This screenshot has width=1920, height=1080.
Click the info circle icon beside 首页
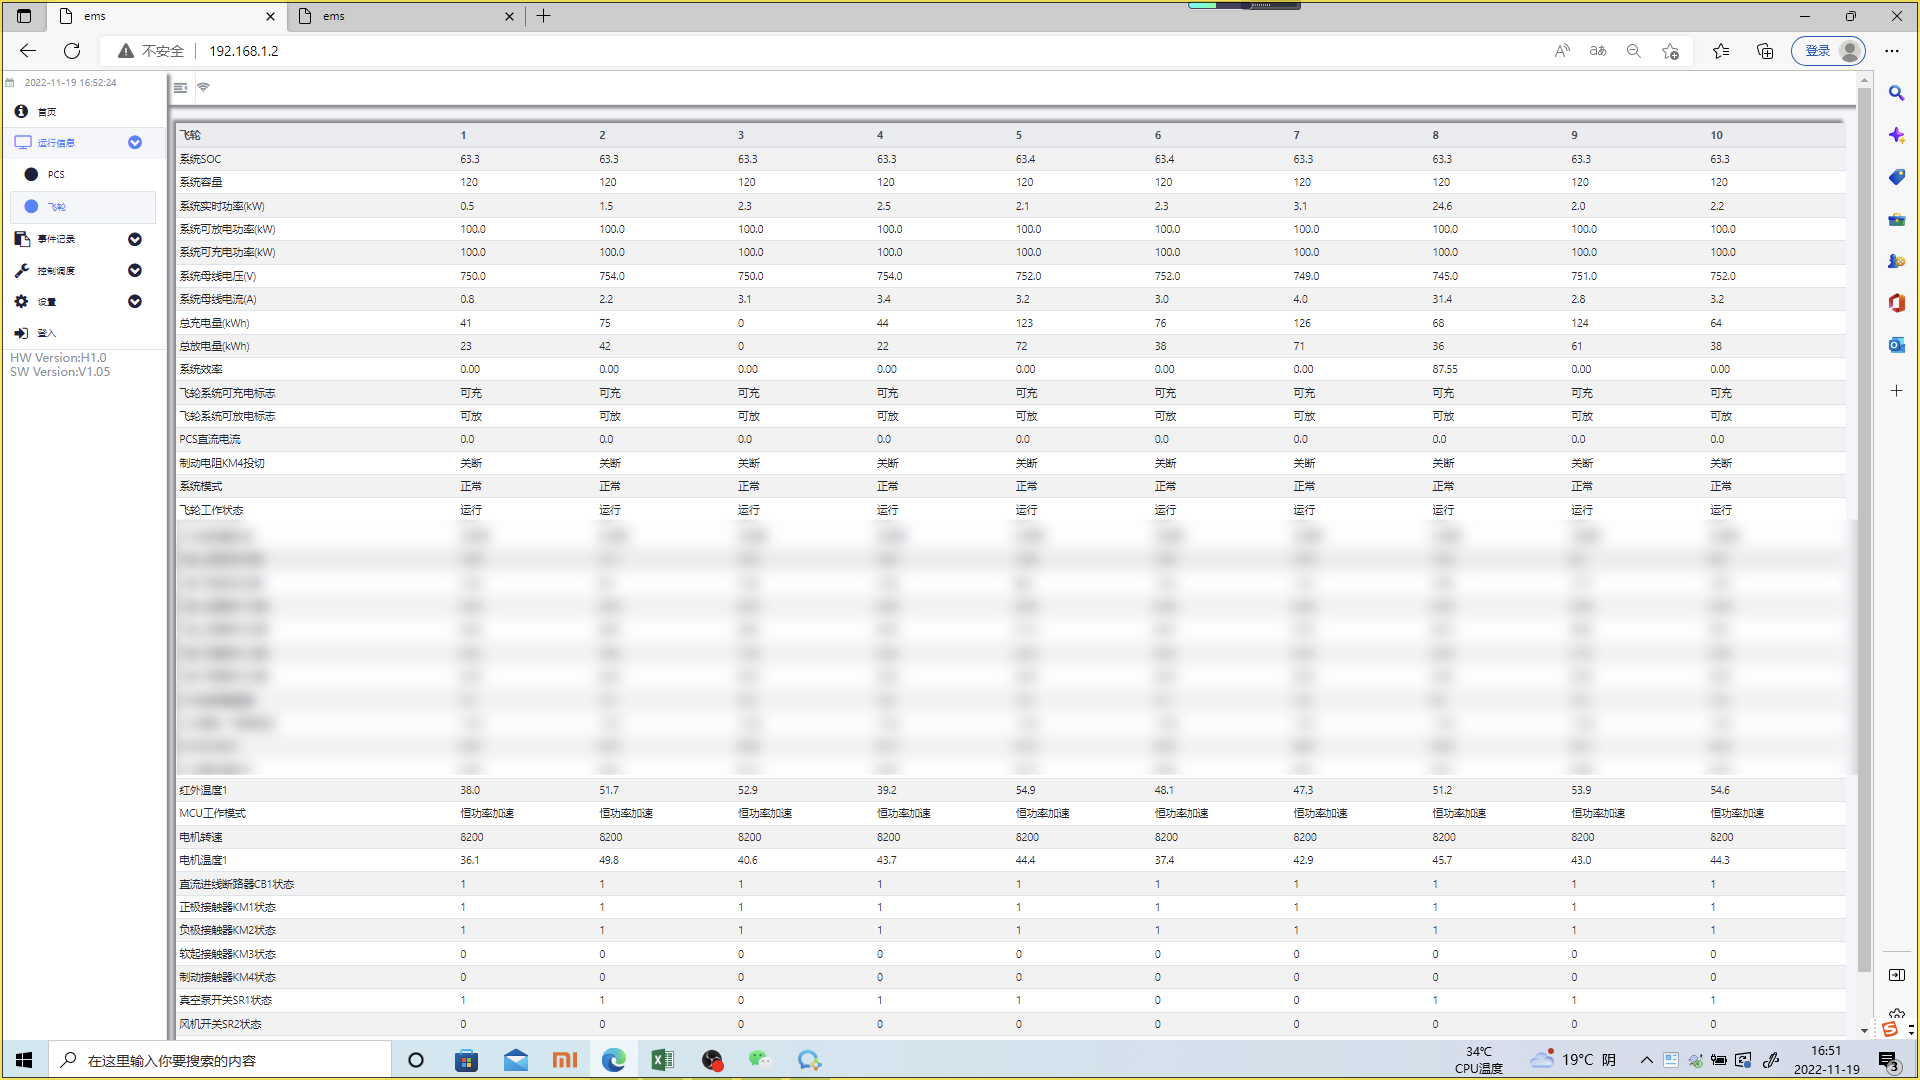(x=22, y=111)
